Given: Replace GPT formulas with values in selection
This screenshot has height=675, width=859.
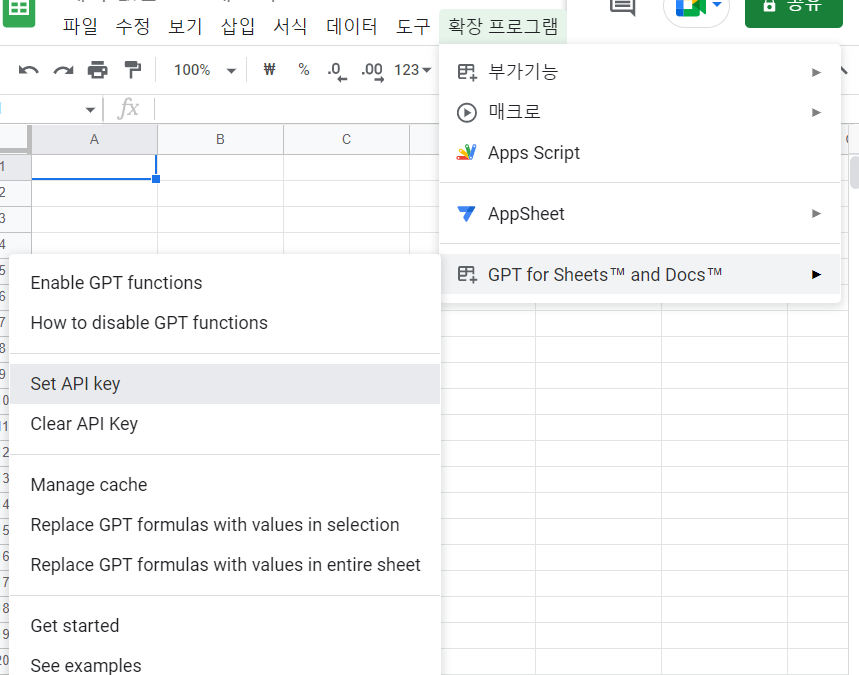Looking at the screenshot, I should [x=225, y=525].
